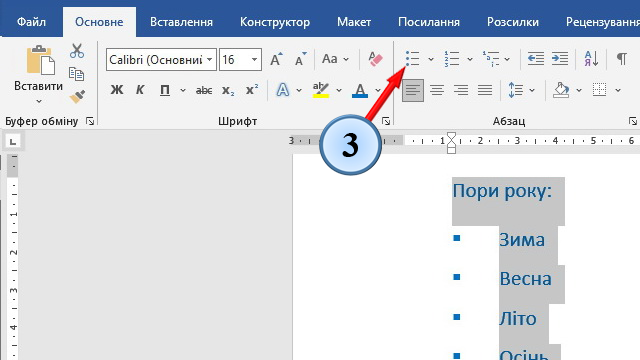This screenshot has height=360, width=640.
Task: Switch to the Основне tab
Action: pos(99,22)
